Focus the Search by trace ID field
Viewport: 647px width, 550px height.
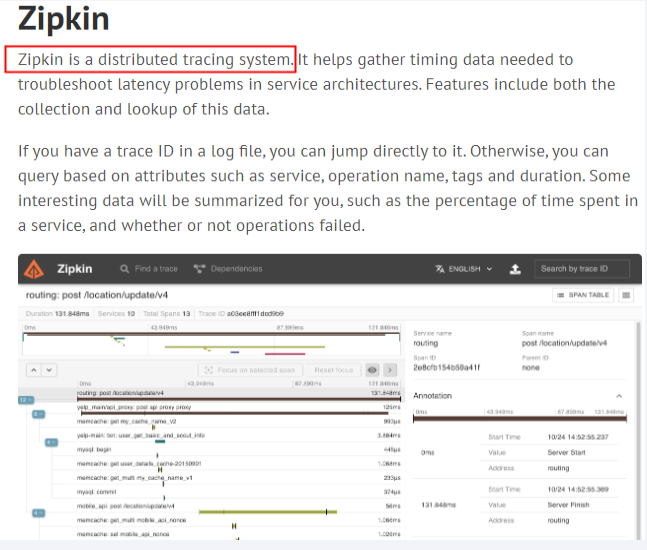pyautogui.click(x=582, y=269)
